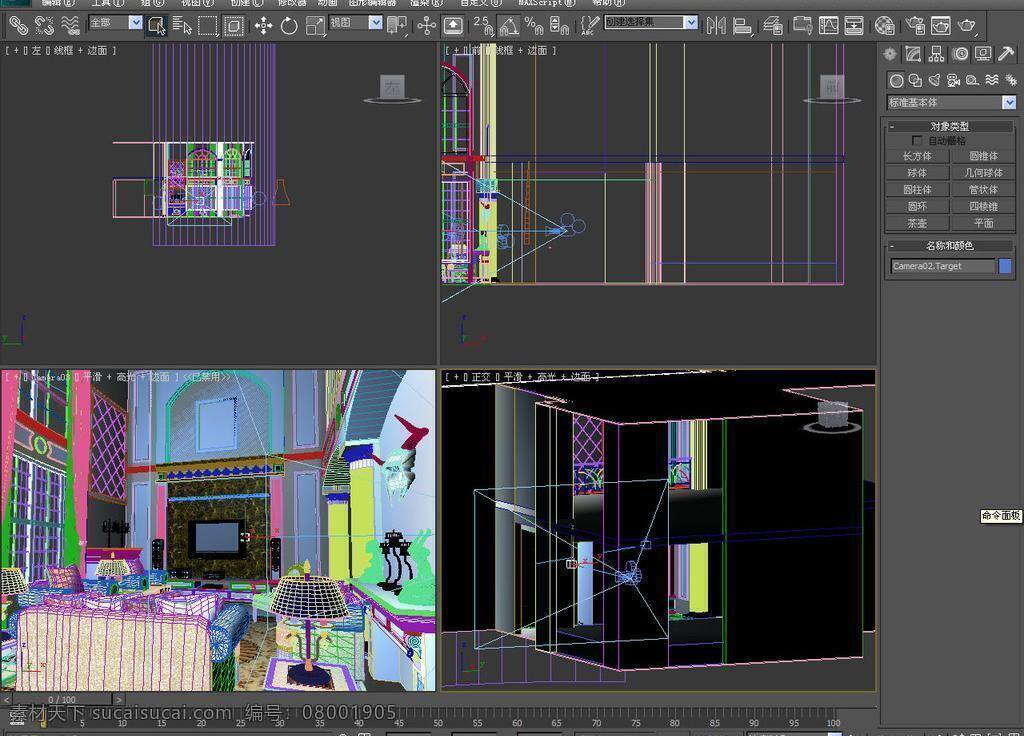Choose the Select and Scale tool
The width and height of the screenshot is (1024, 736).
click(315, 25)
